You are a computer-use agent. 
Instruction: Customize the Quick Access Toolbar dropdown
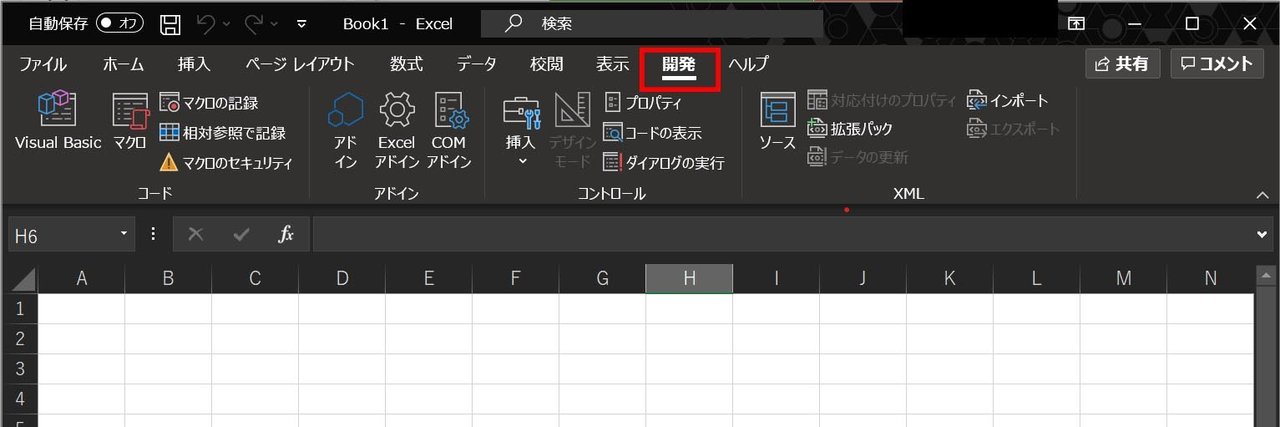[302, 23]
